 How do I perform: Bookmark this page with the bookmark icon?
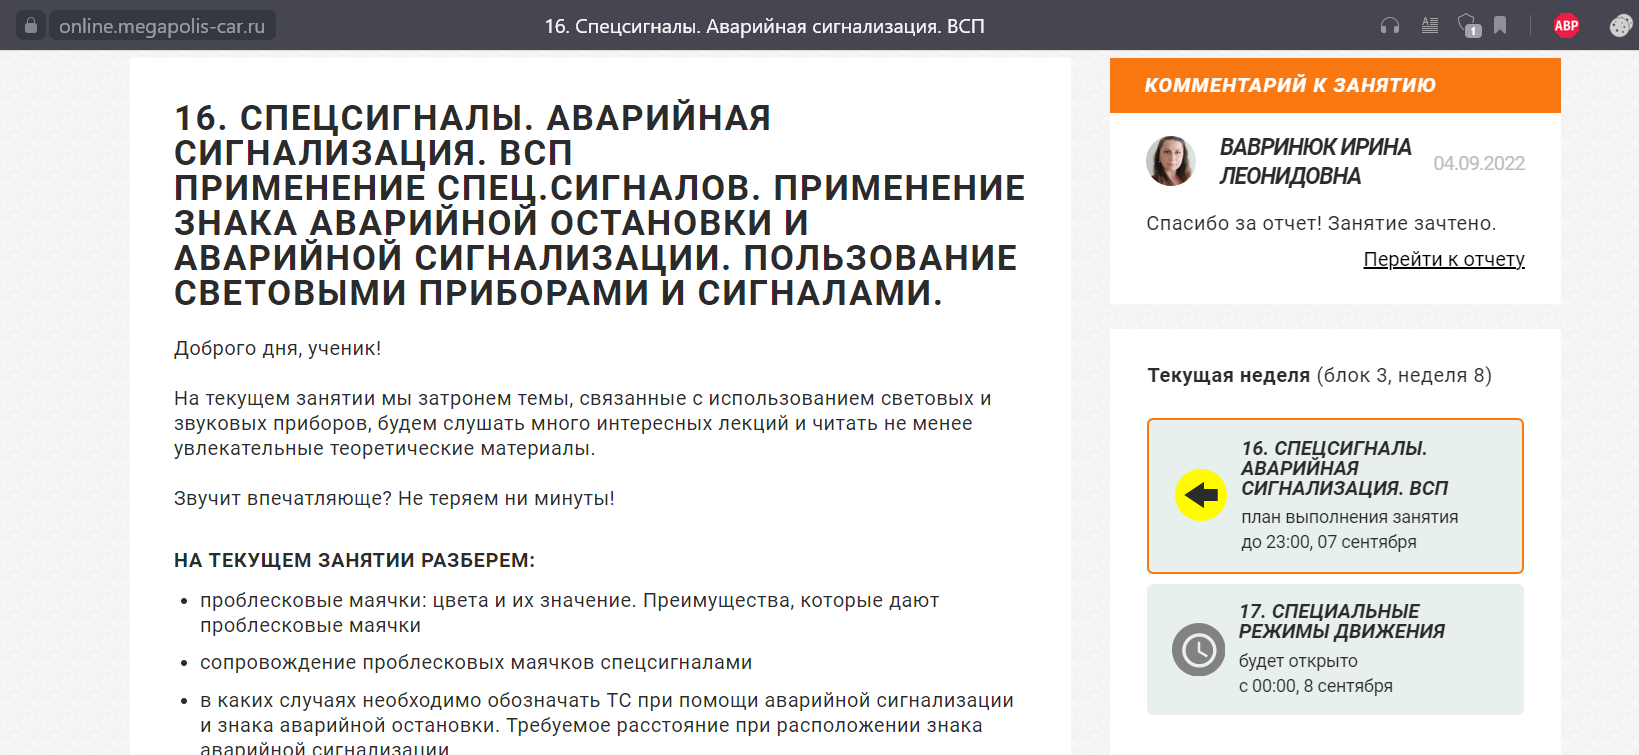[1500, 26]
